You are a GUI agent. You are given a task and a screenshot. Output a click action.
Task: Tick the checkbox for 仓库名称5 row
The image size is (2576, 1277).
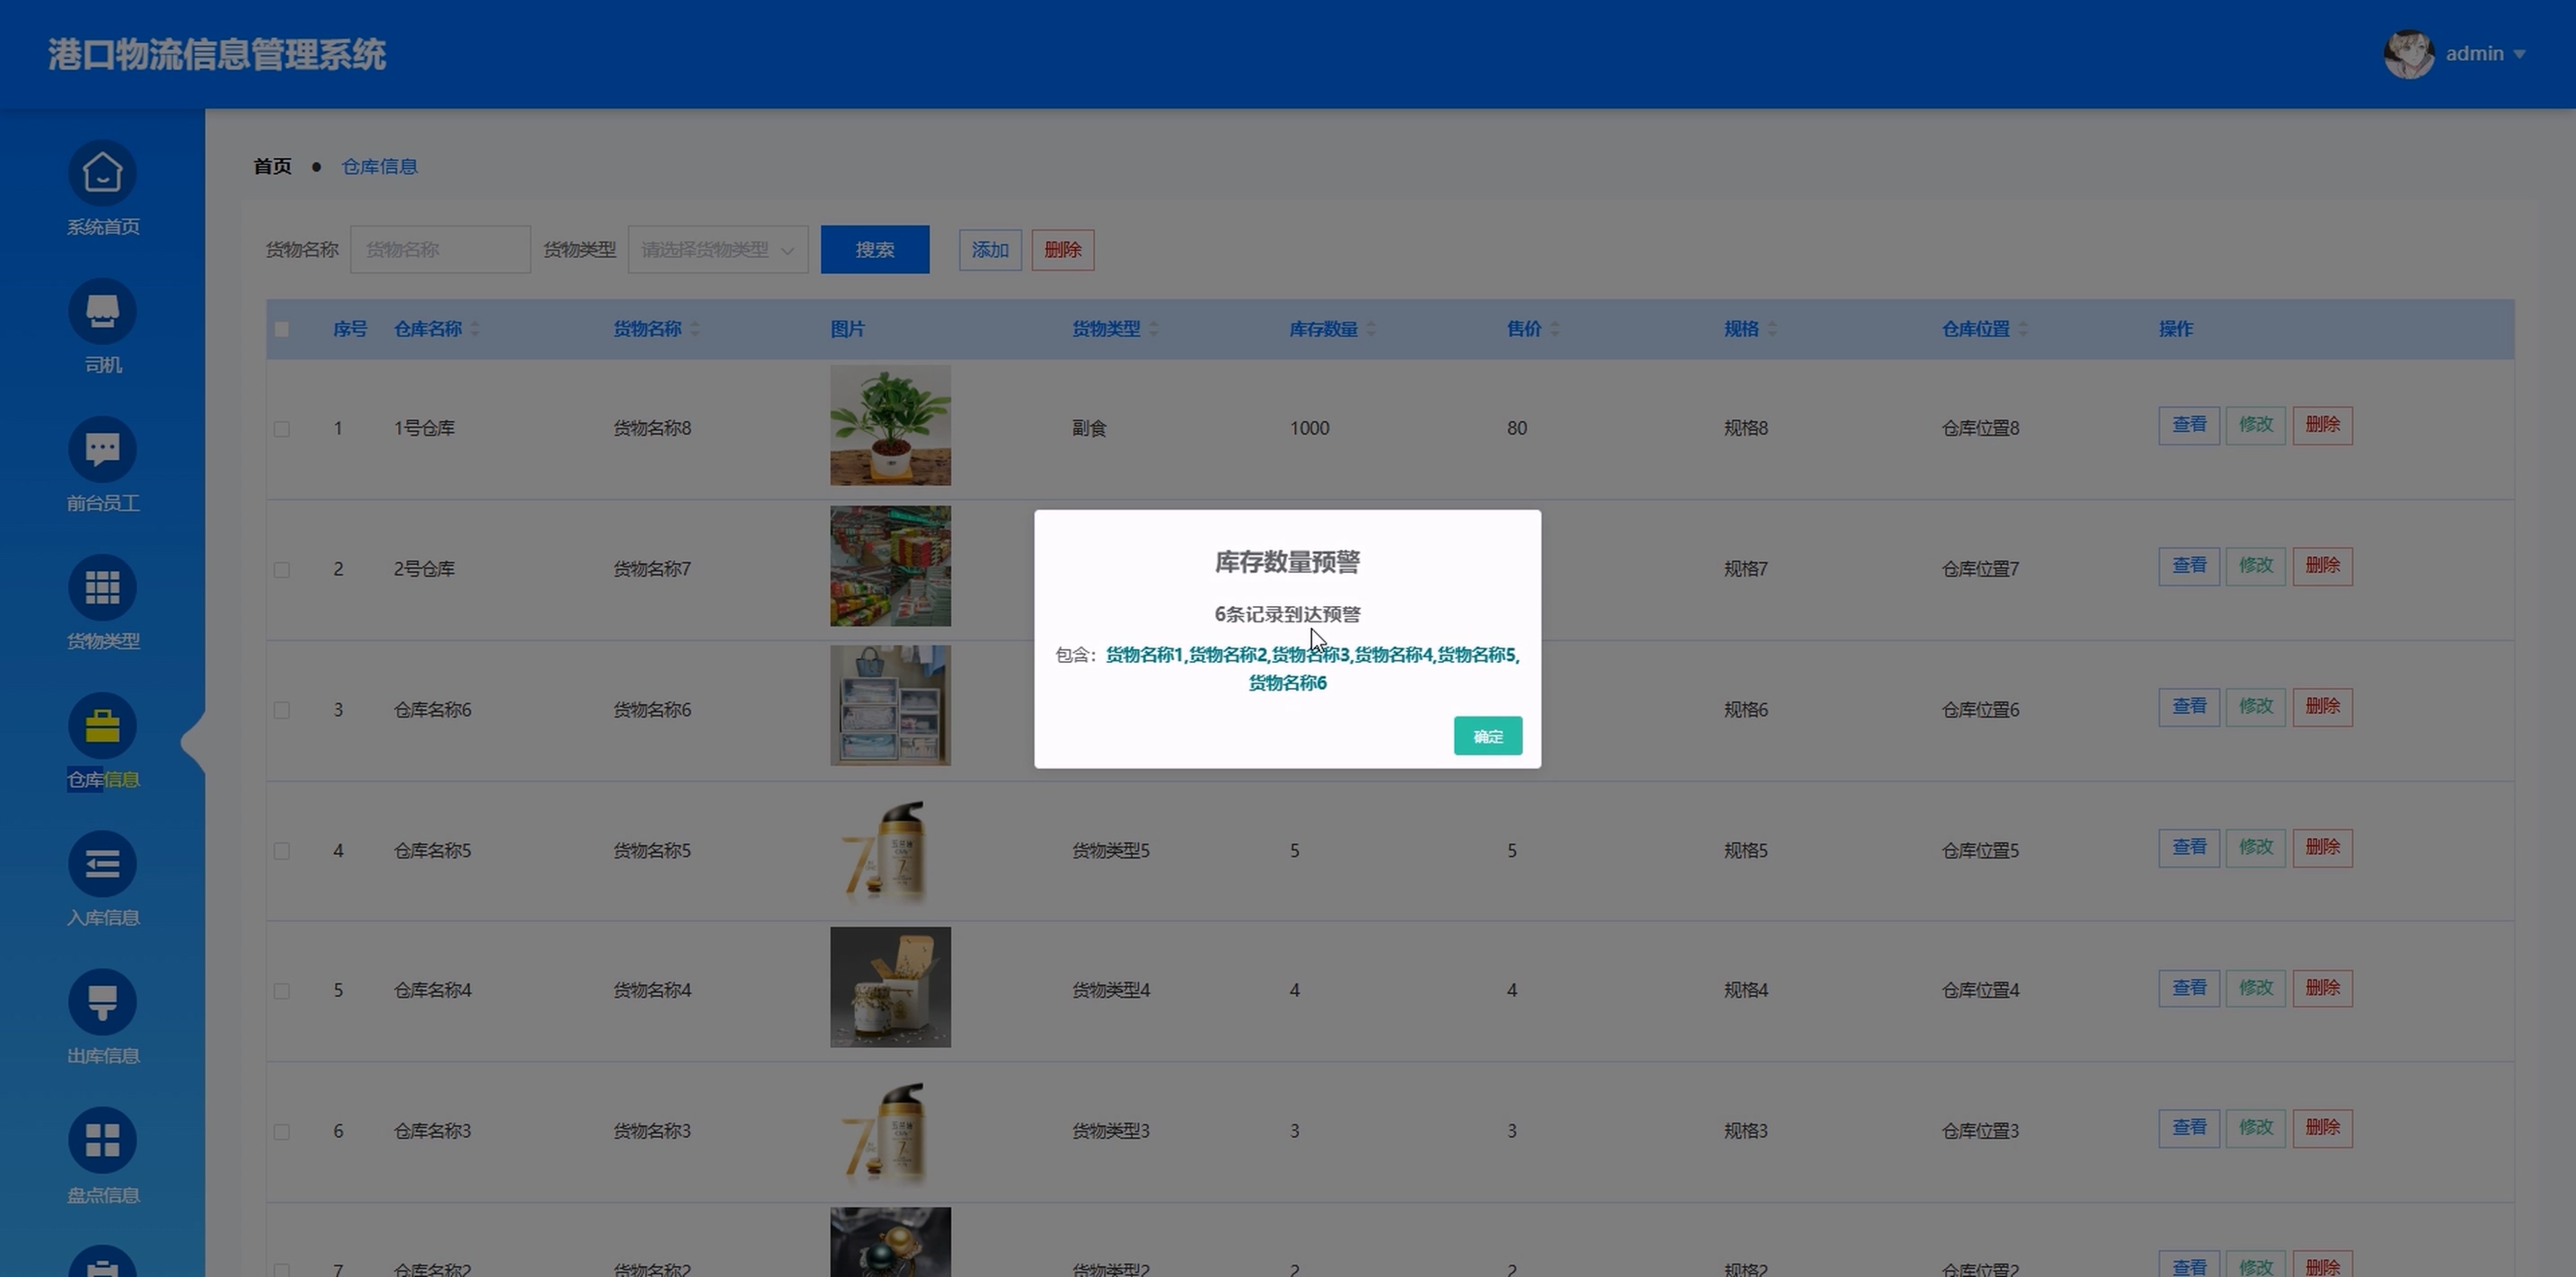point(282,851)
